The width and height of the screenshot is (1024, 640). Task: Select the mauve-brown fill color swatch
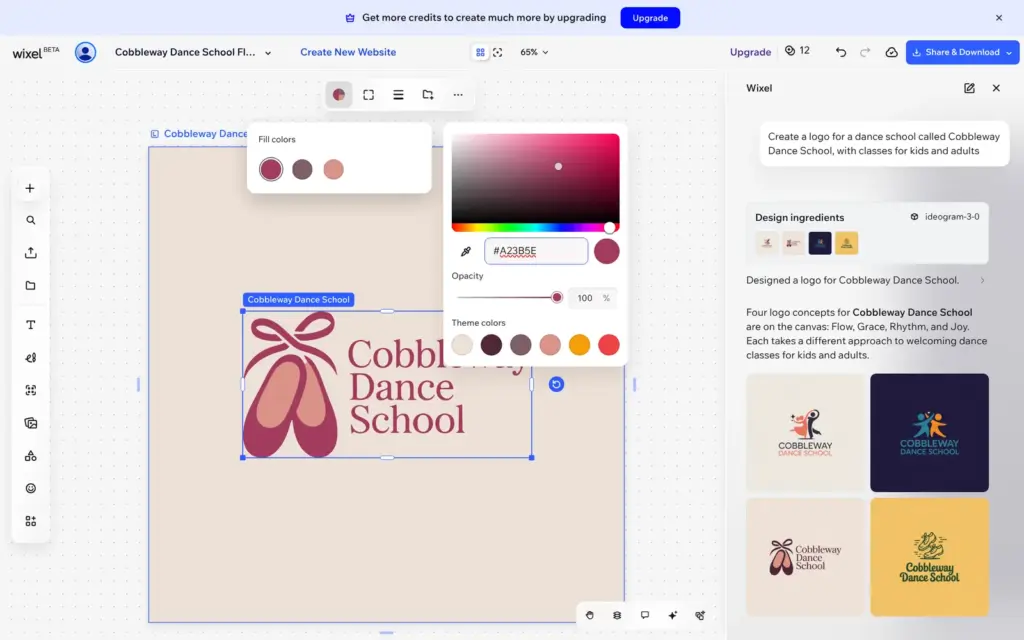302,169
